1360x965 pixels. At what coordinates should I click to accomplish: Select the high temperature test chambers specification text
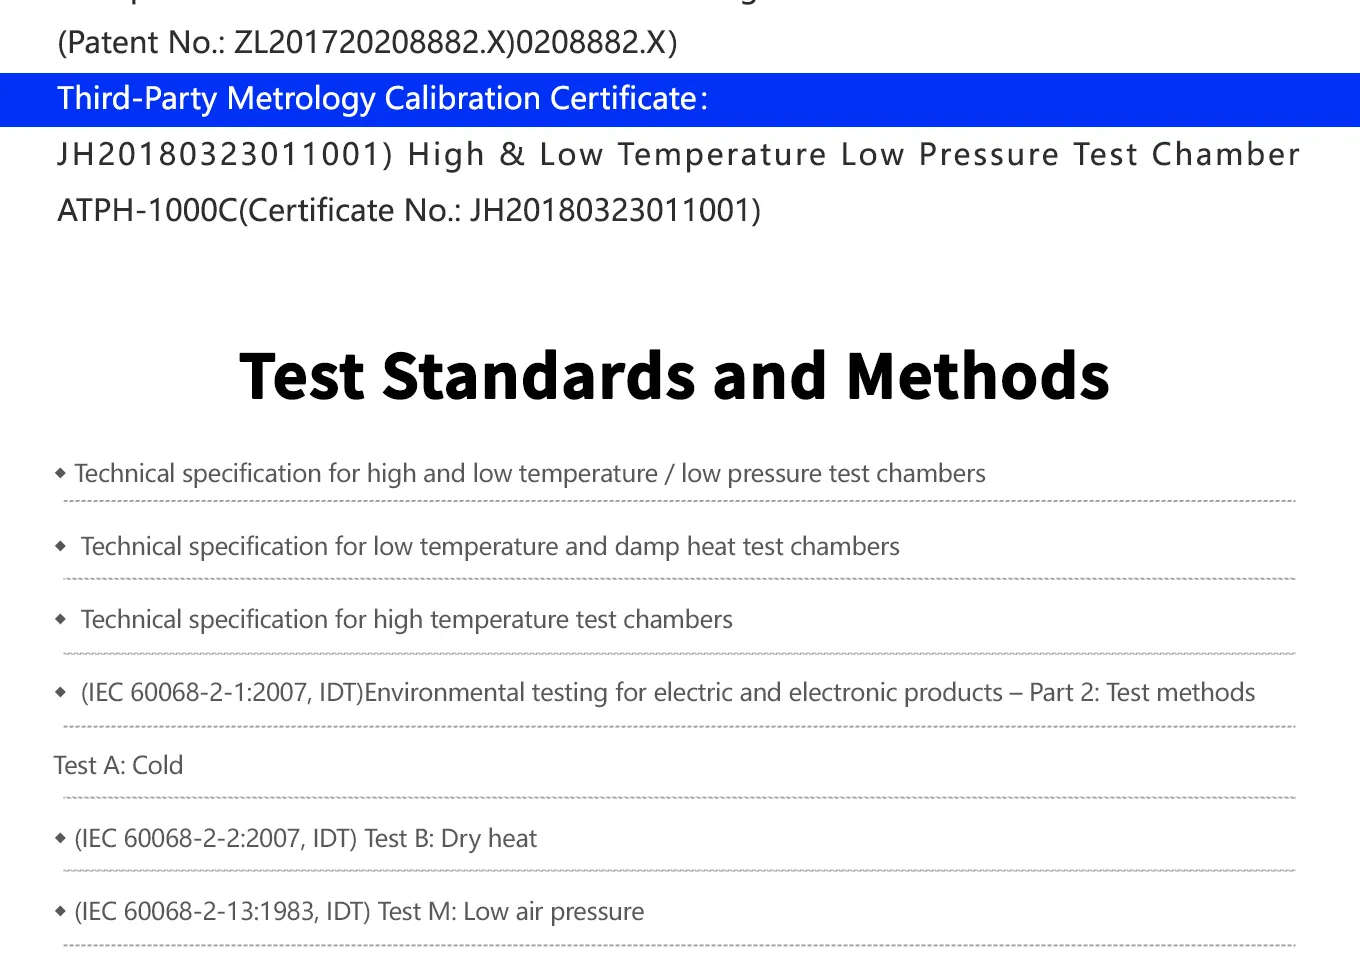(406, 619)
